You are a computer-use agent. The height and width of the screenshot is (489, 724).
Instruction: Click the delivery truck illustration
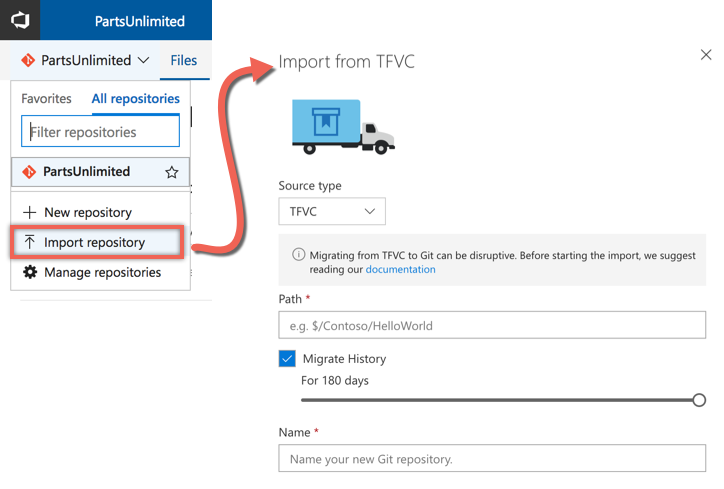[343, 127]
